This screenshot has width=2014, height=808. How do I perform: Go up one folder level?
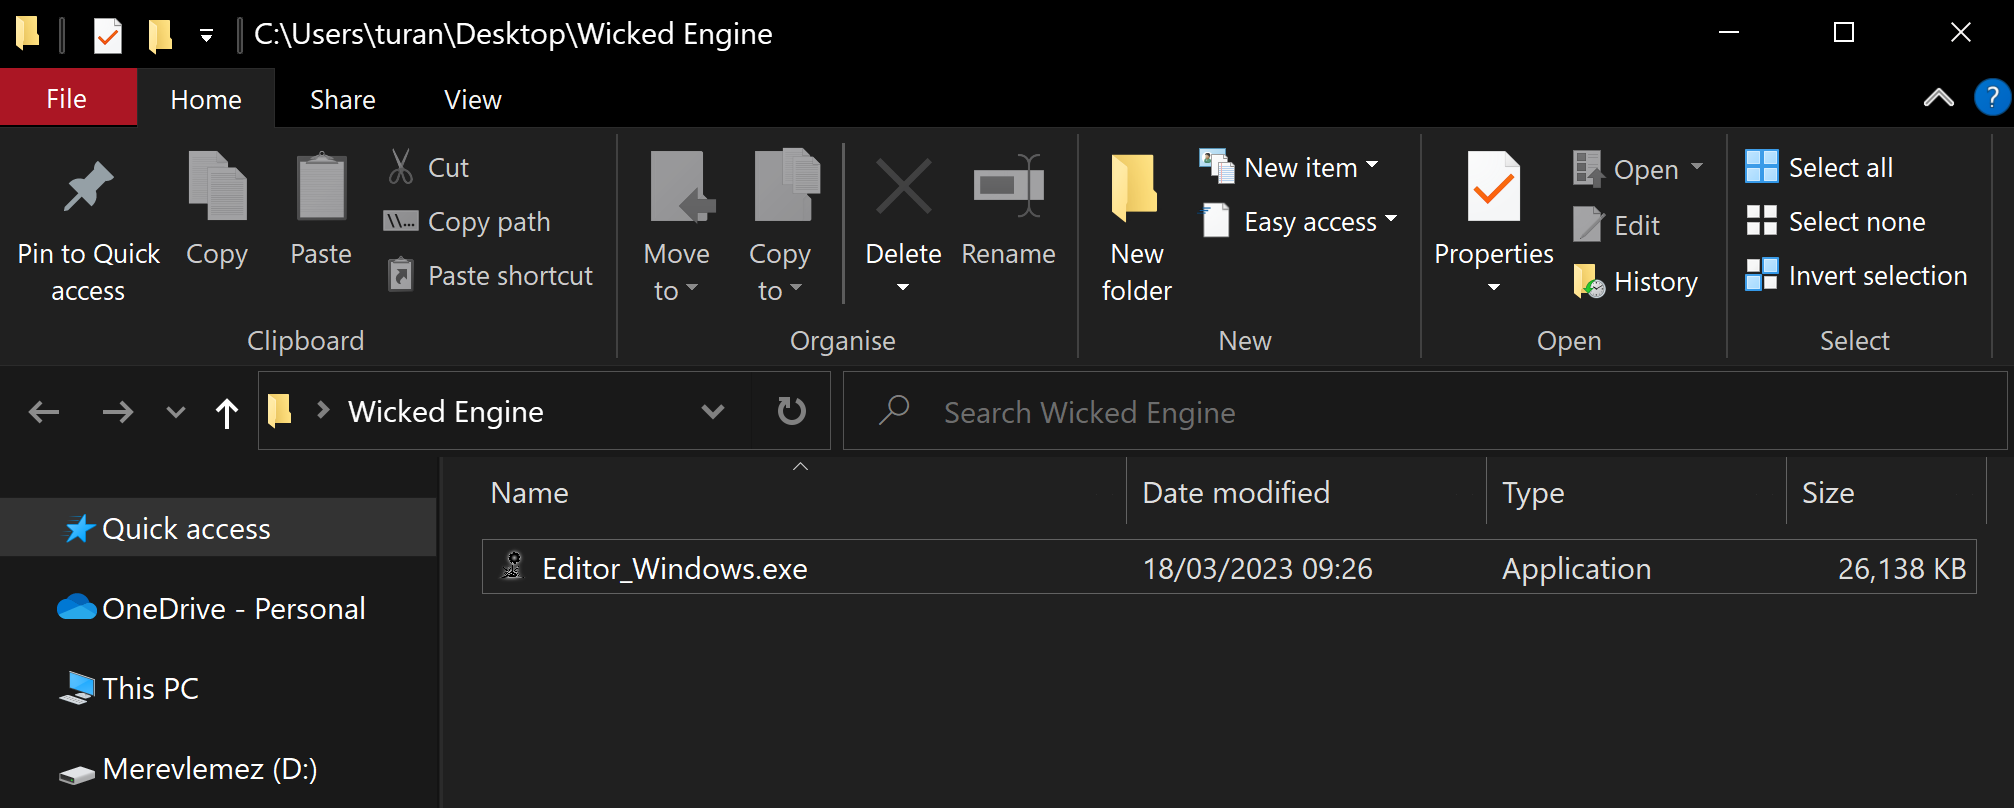(227, 412)
